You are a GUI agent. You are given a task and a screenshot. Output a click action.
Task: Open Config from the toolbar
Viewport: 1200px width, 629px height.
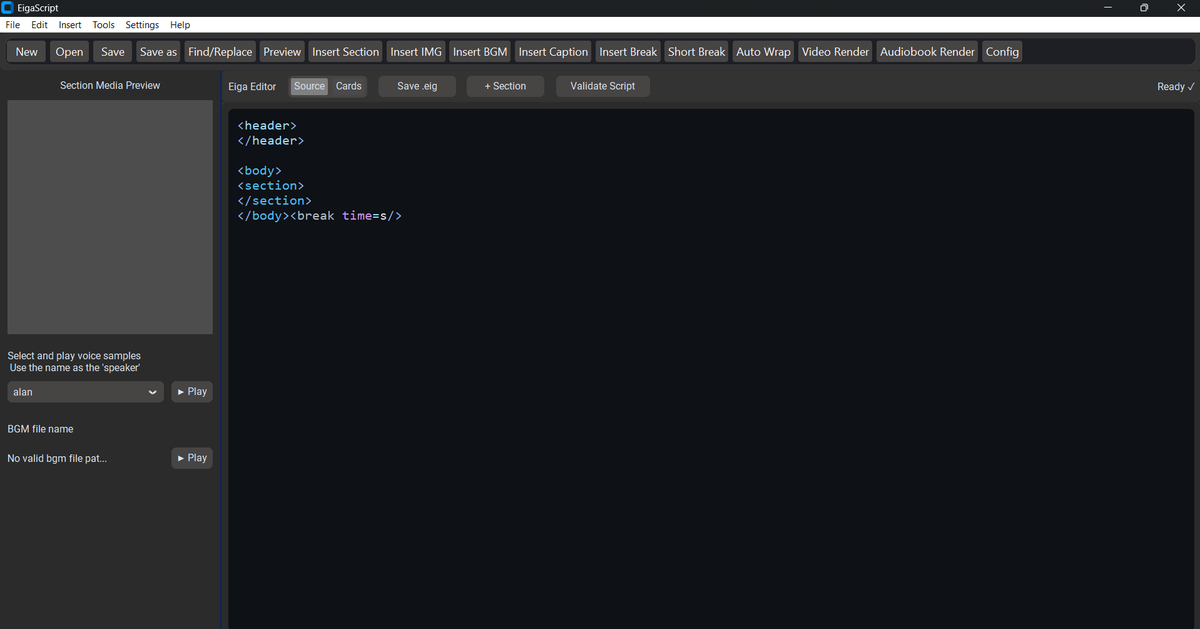coord(1002,52)
